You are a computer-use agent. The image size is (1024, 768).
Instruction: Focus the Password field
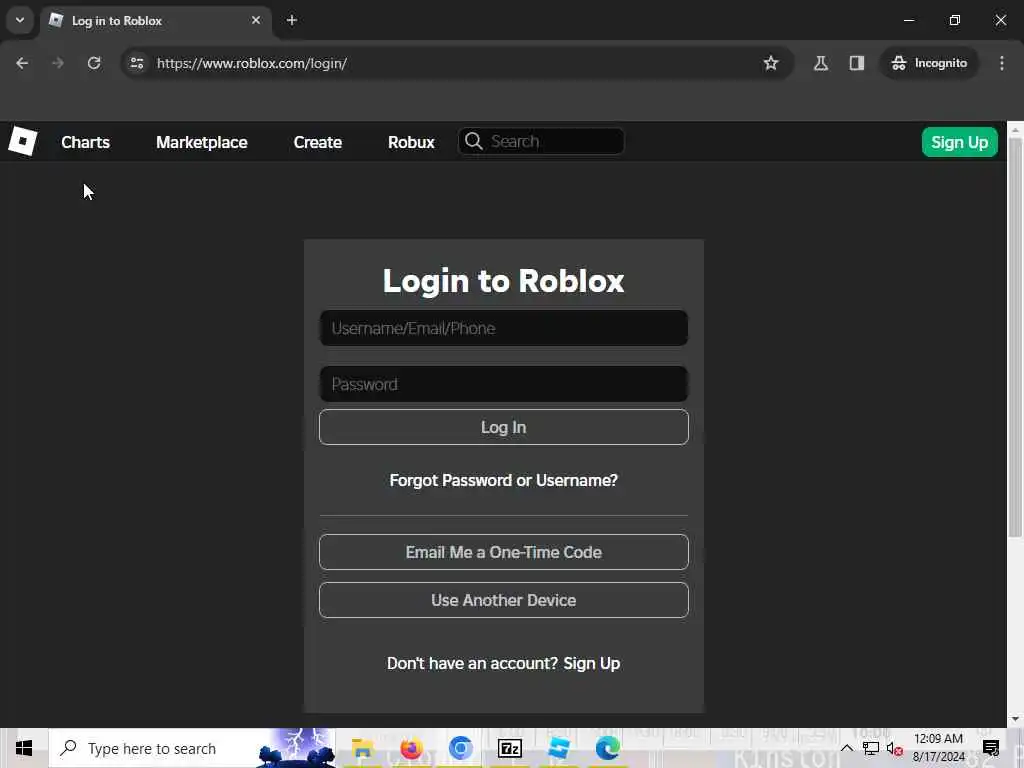[504, 383]
